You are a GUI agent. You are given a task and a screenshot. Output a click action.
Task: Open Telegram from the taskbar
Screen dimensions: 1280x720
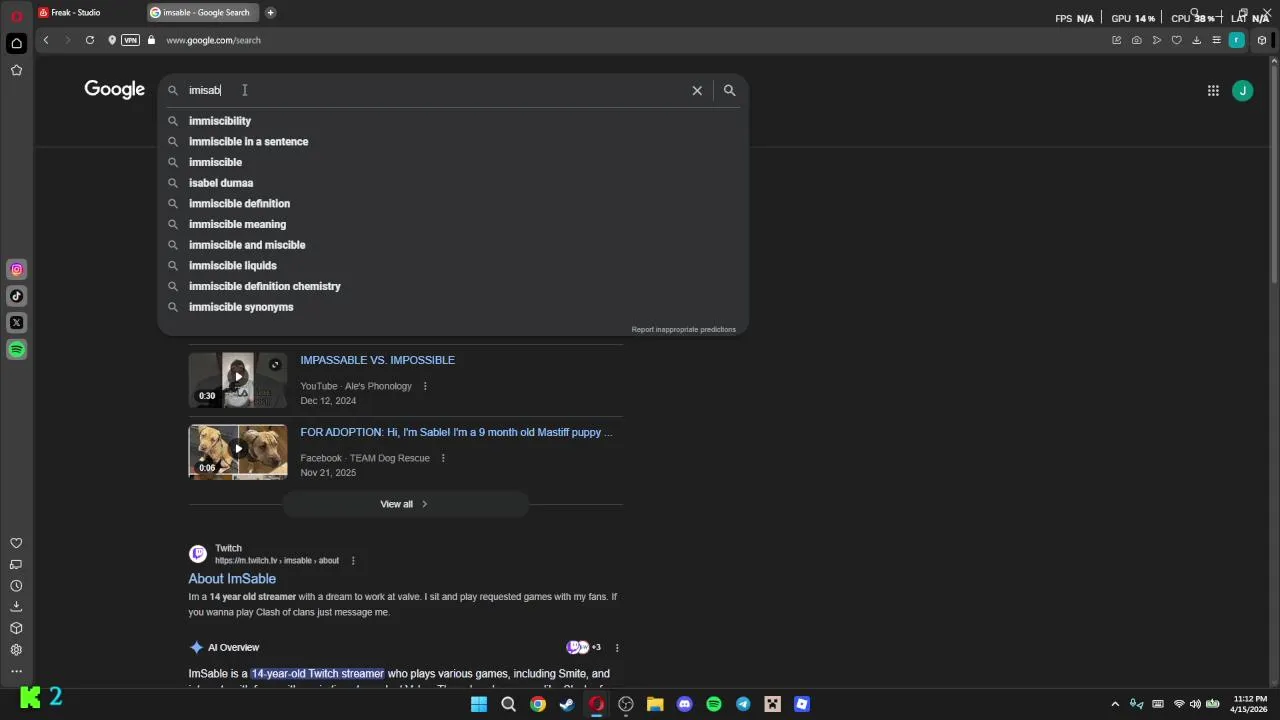point(743,704)
